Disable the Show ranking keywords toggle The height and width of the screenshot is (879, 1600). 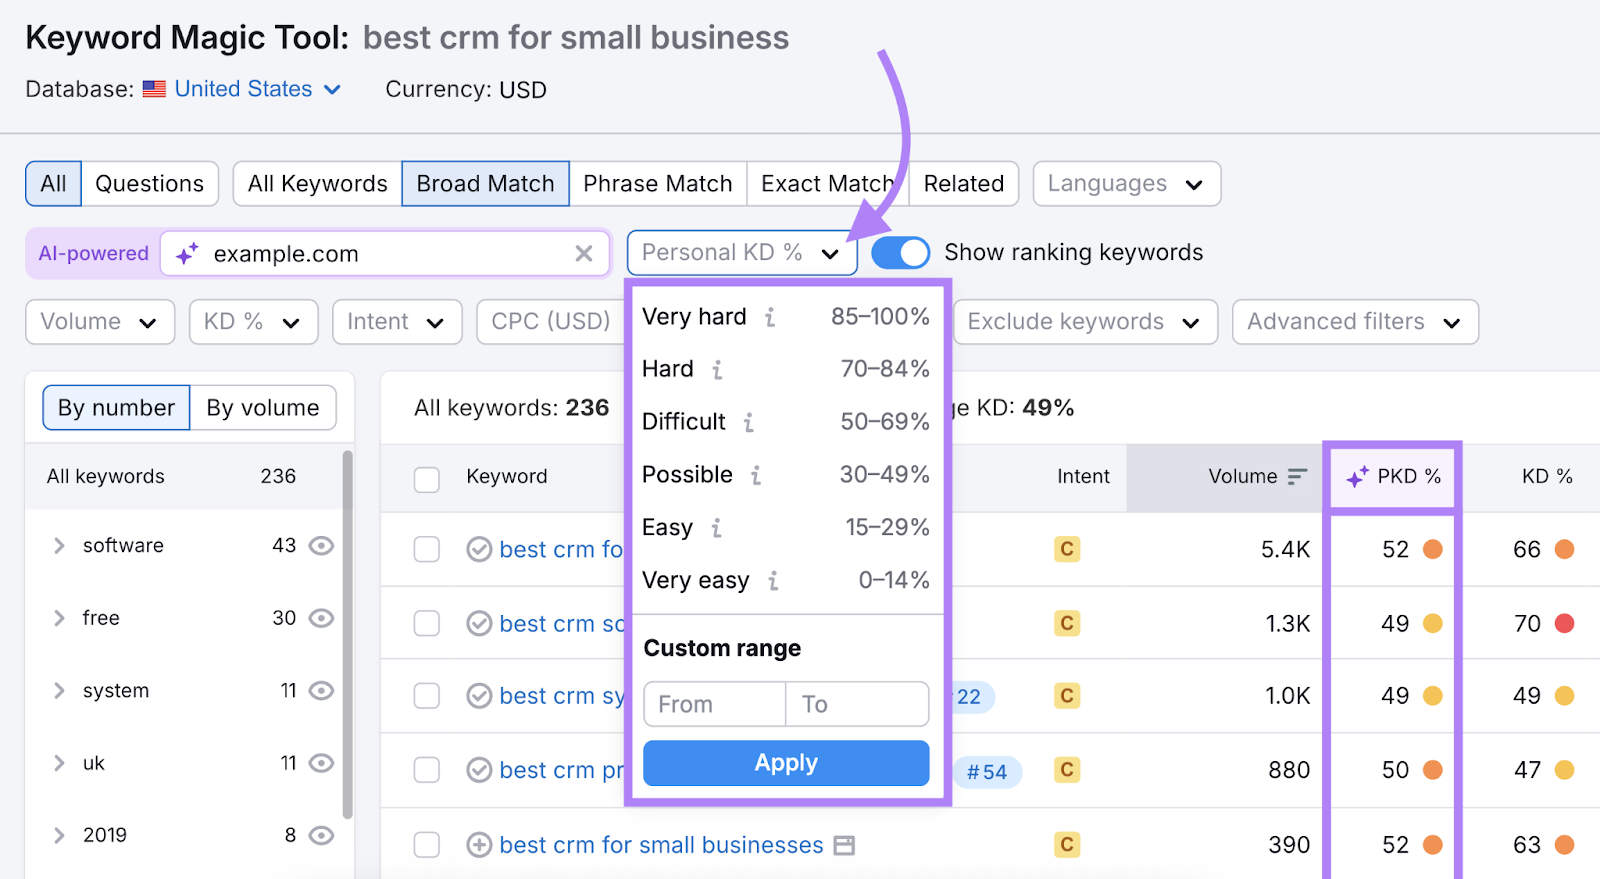[x=900, y=253]
